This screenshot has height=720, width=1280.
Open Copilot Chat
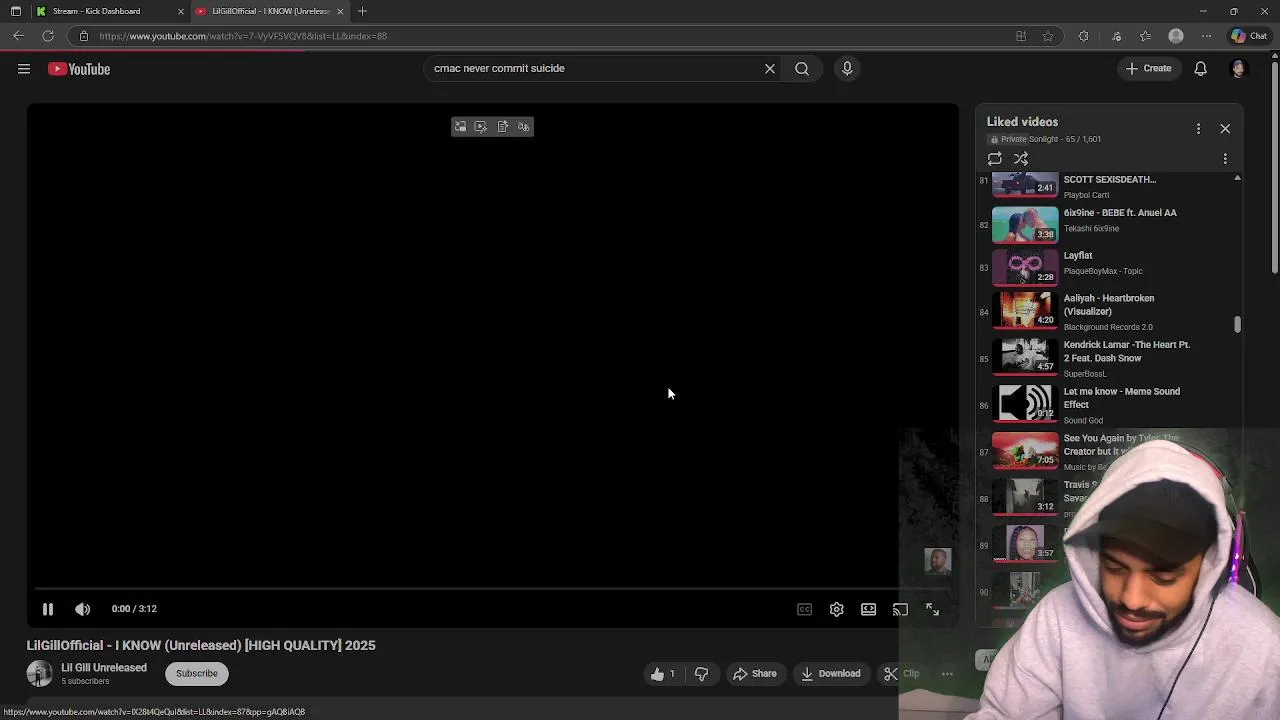tap(1249, 36)
